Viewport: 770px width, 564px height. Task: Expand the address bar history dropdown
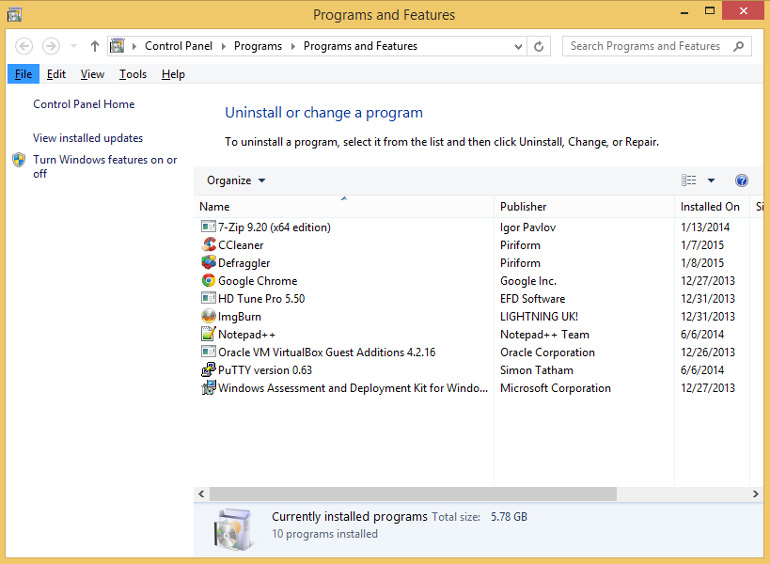coord(518,46)
